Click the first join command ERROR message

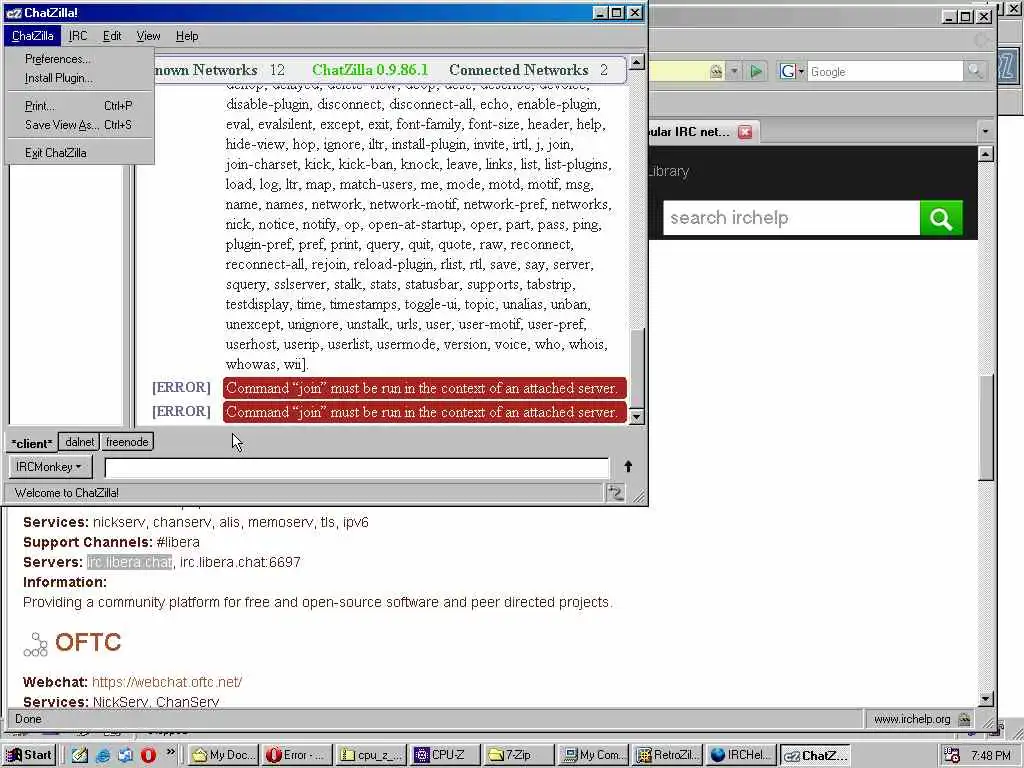424,388
